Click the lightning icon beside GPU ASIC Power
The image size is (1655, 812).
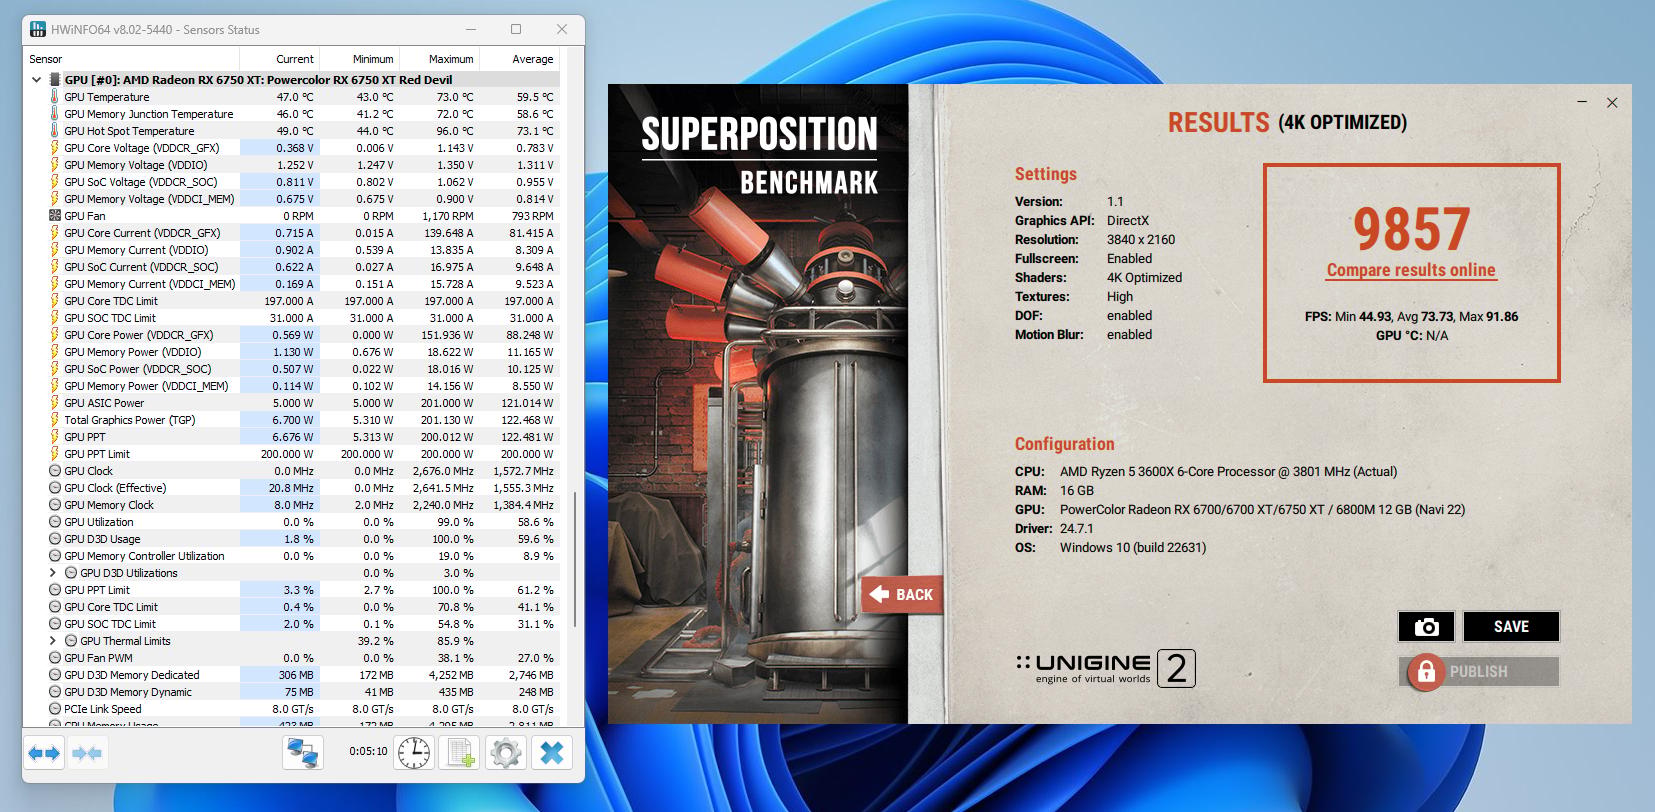pyautogui.click(x=55, y=403)
